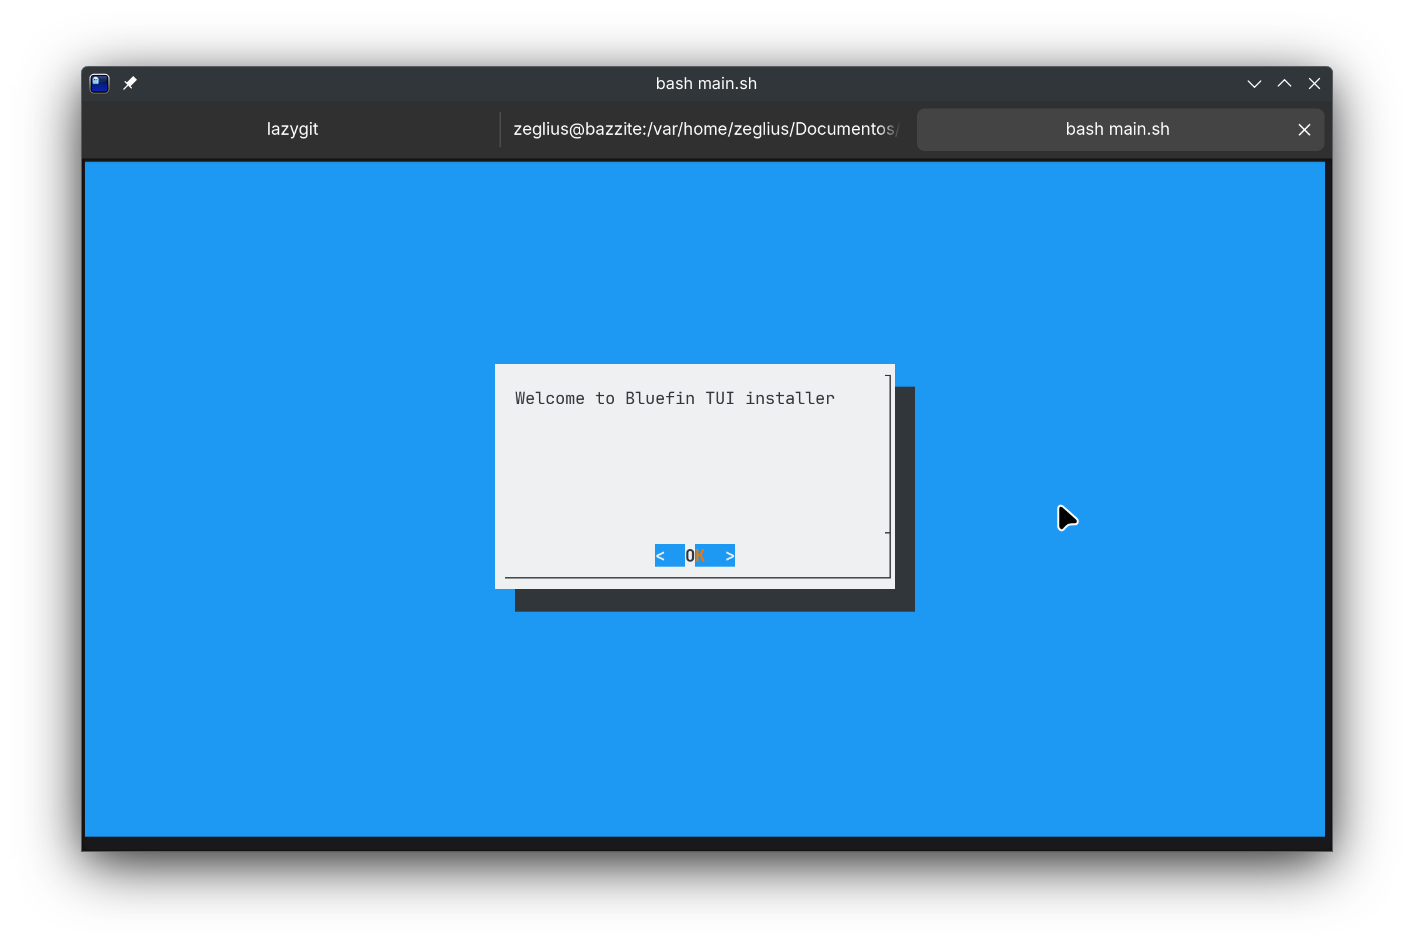Click the terminal app icon in title bar

pyautogui.click(x=99, y=84)
